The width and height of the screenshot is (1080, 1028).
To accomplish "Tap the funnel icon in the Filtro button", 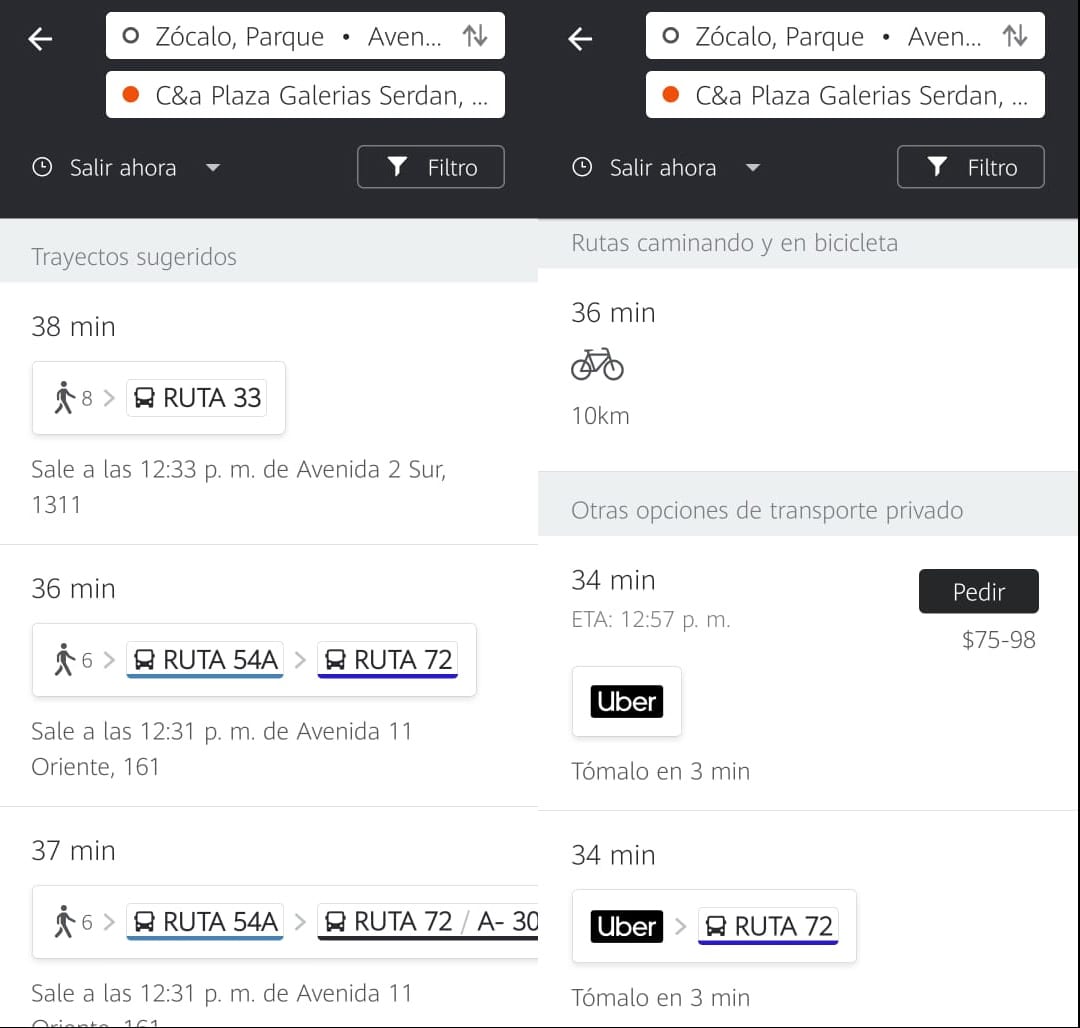I will click(x=399, y=167).
